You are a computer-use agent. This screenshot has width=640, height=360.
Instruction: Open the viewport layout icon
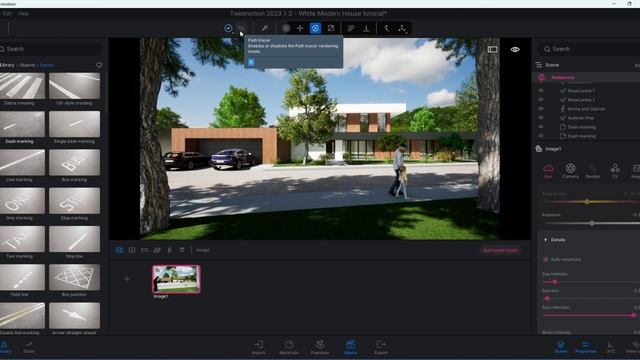[x=493, y=49]
